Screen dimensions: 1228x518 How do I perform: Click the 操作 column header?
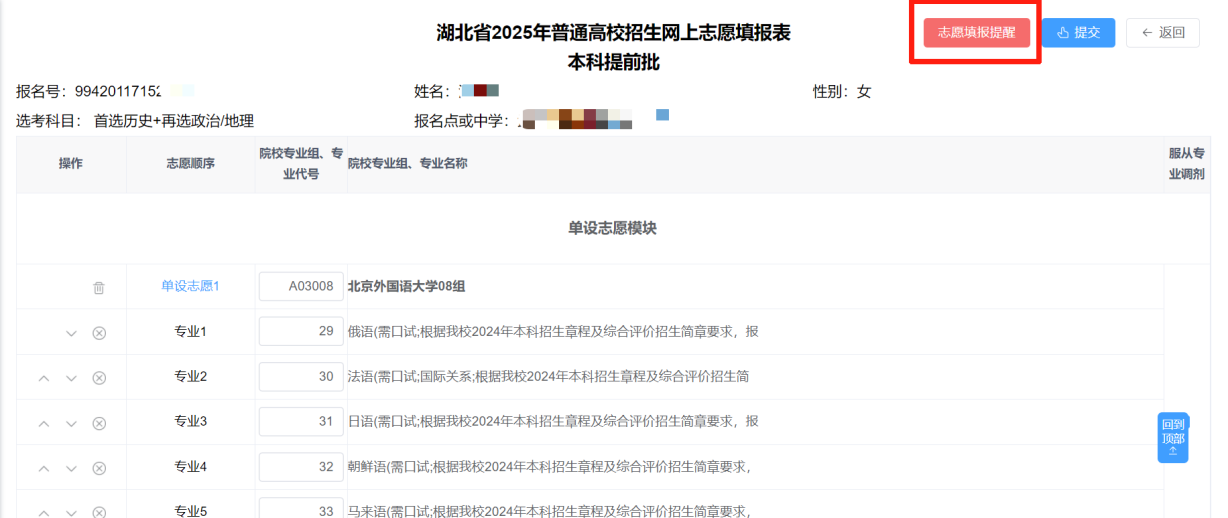pos(71,163)
